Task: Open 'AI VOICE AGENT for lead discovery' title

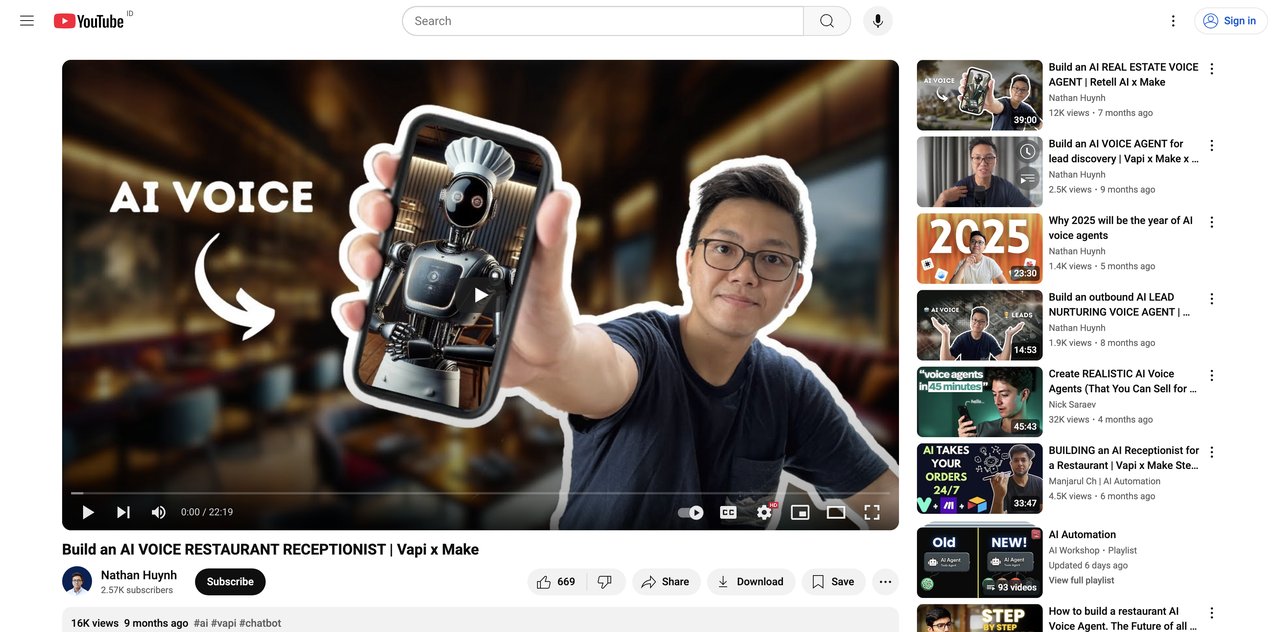Action: [1123, 151]
